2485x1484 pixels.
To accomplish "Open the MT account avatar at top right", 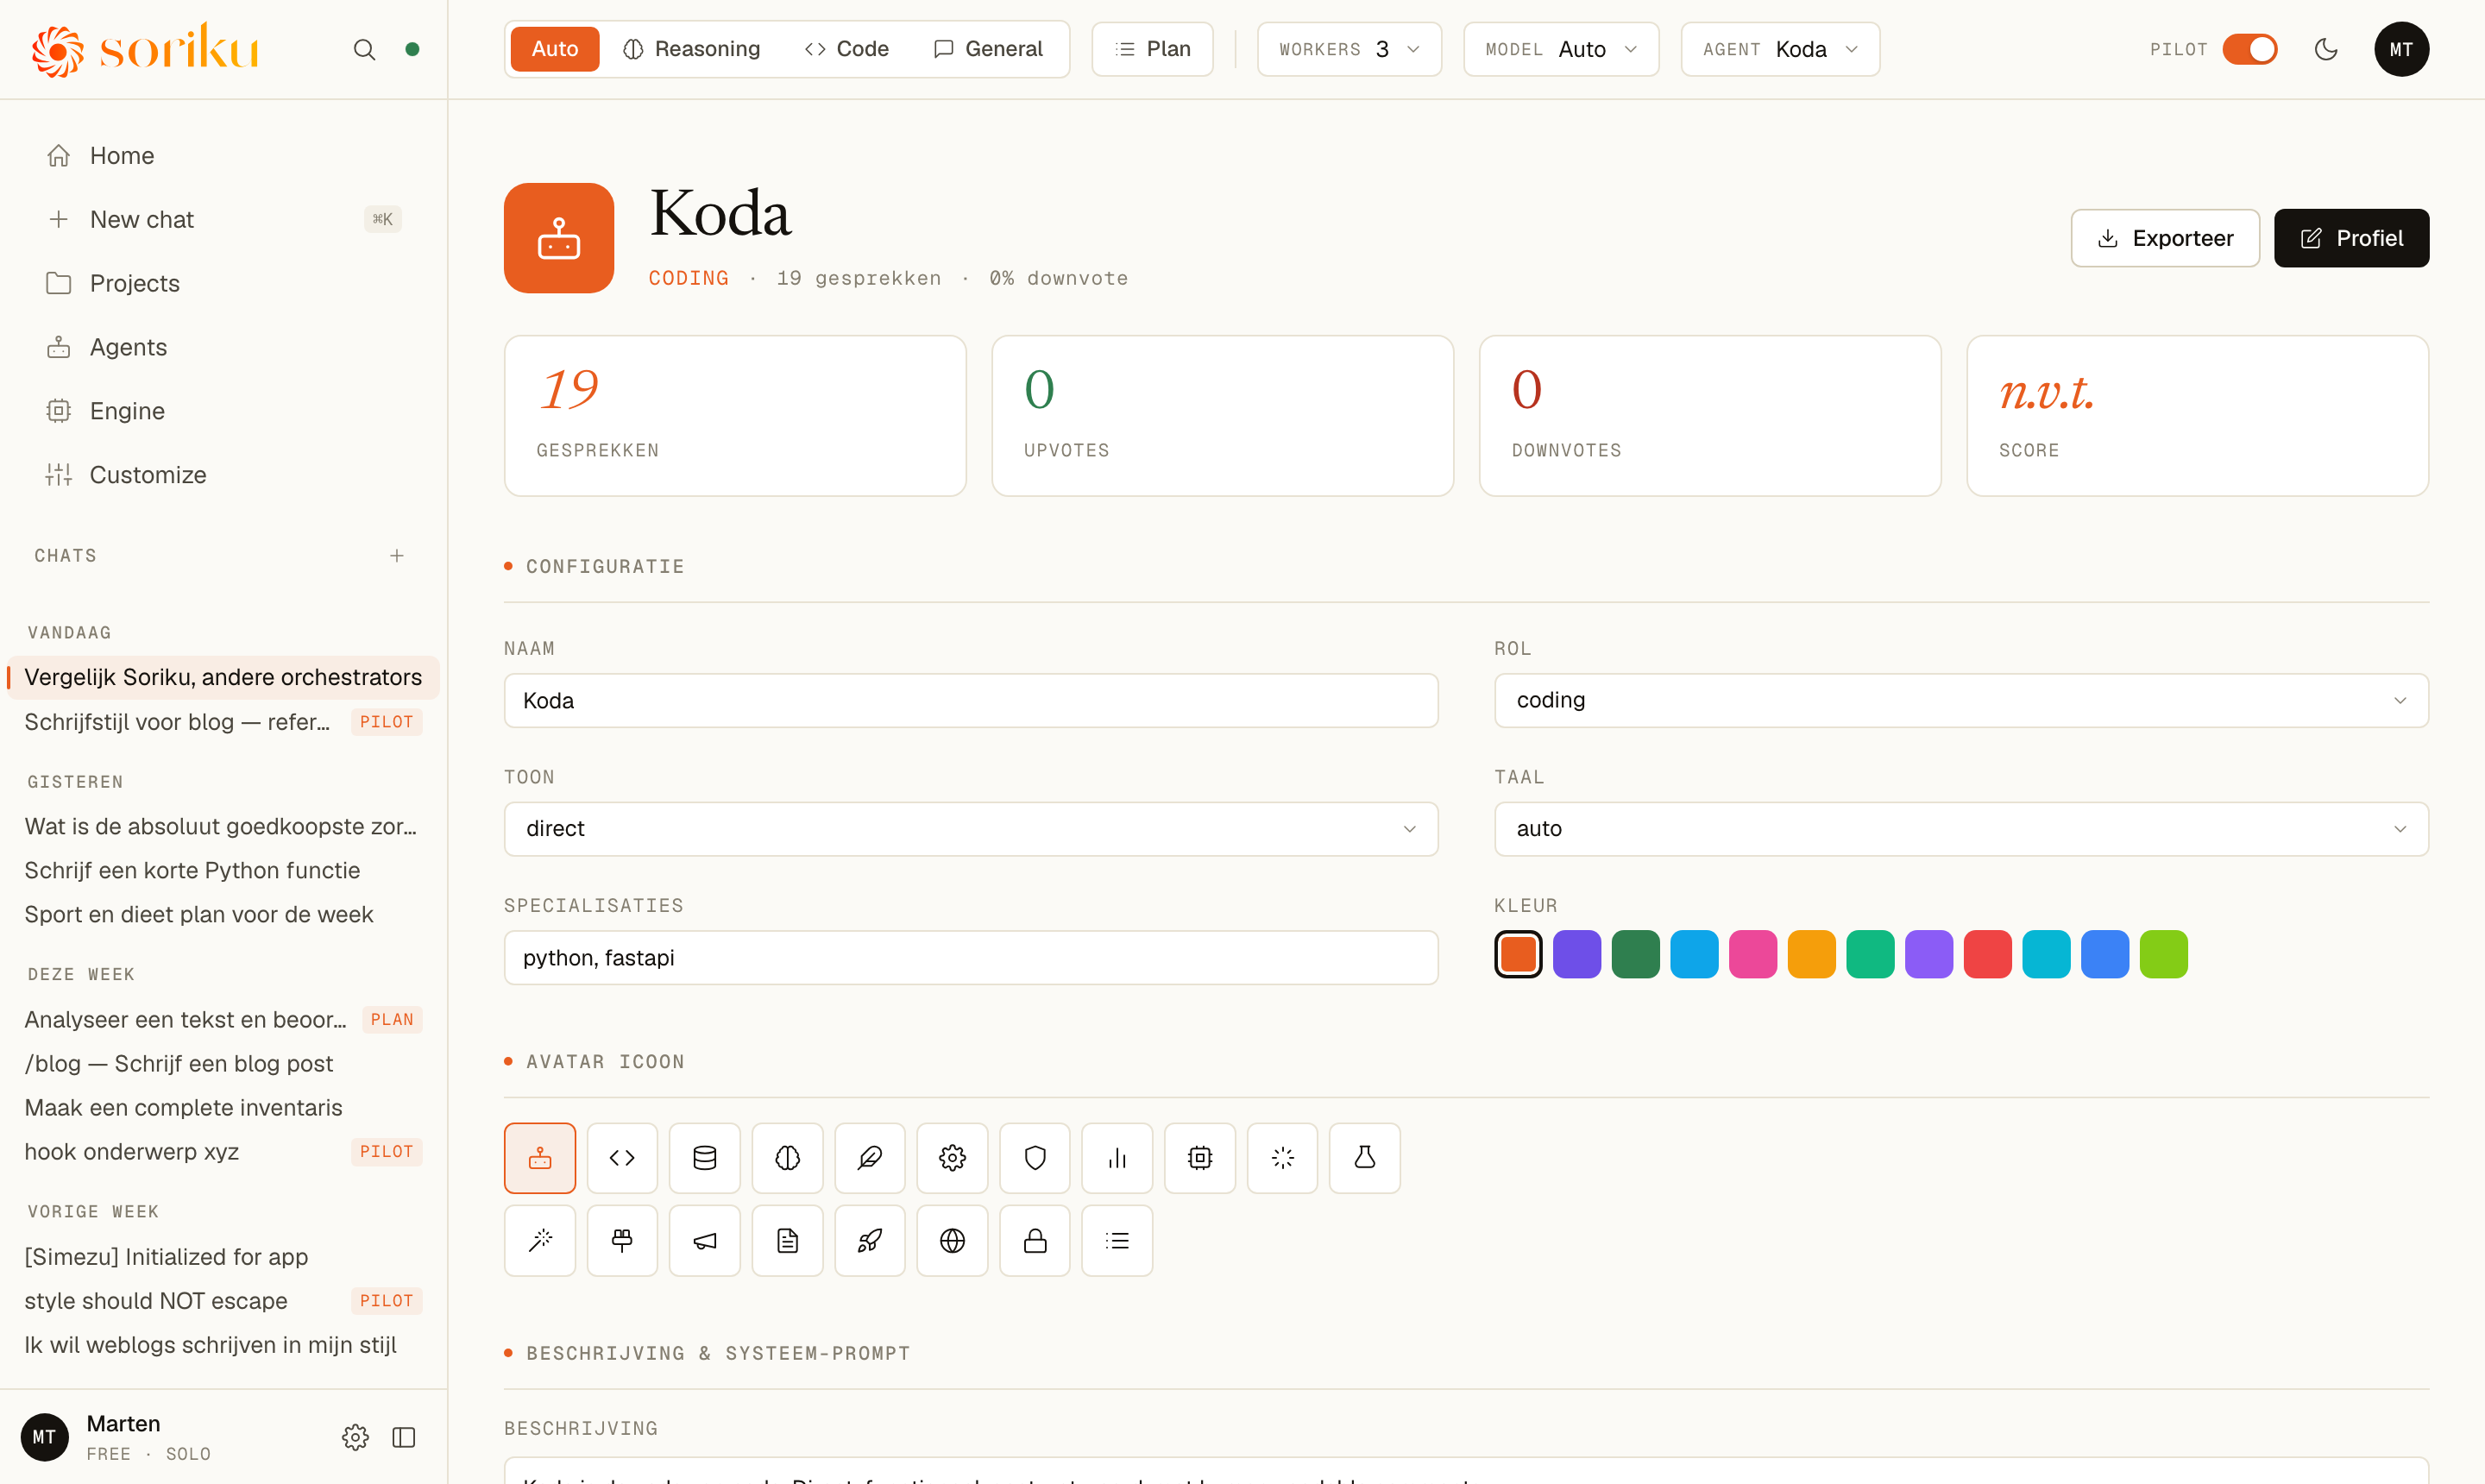I will (x=2401, y=49).
